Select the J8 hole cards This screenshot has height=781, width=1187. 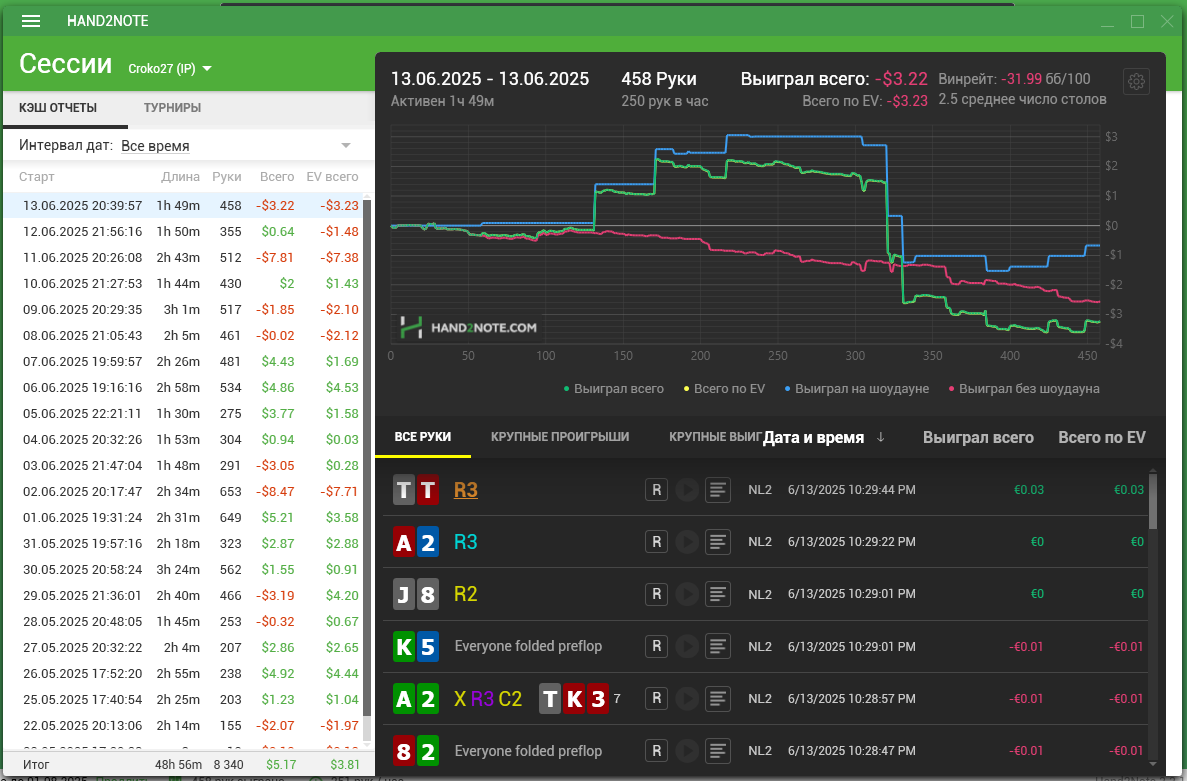point(416,594)
